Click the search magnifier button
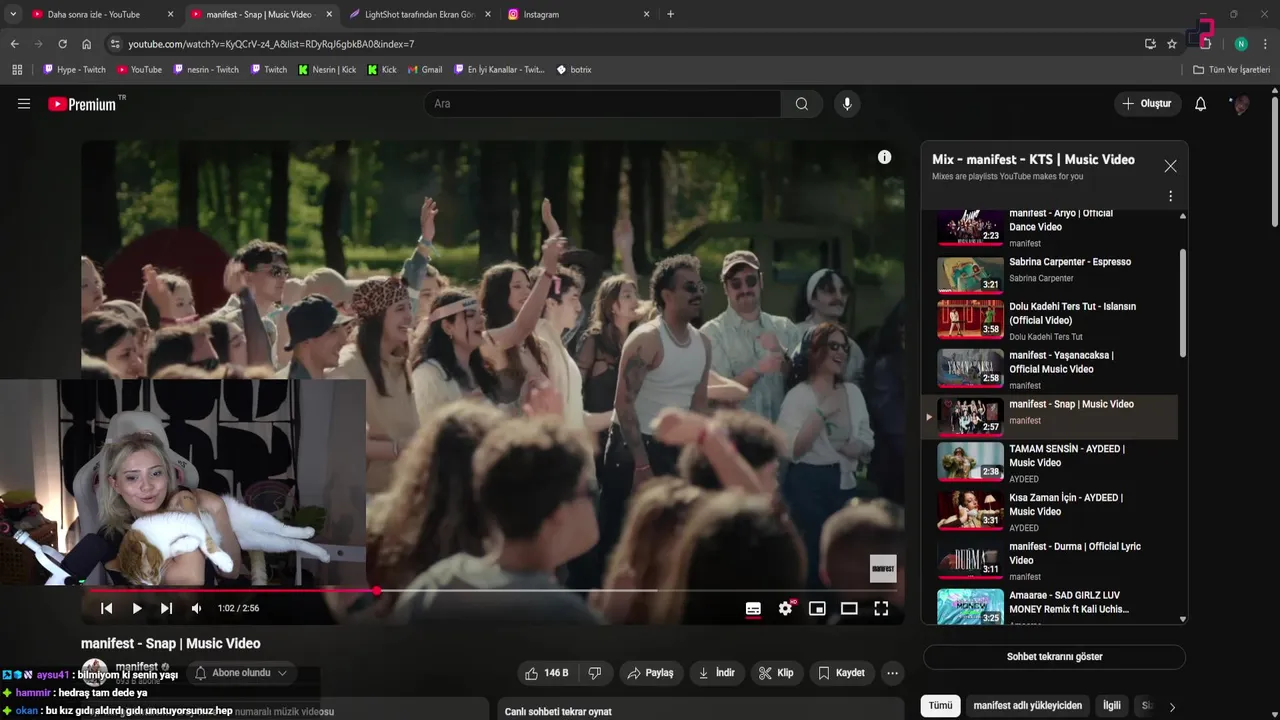Screen dimensions: 1280x720 (x=802, y=104)
